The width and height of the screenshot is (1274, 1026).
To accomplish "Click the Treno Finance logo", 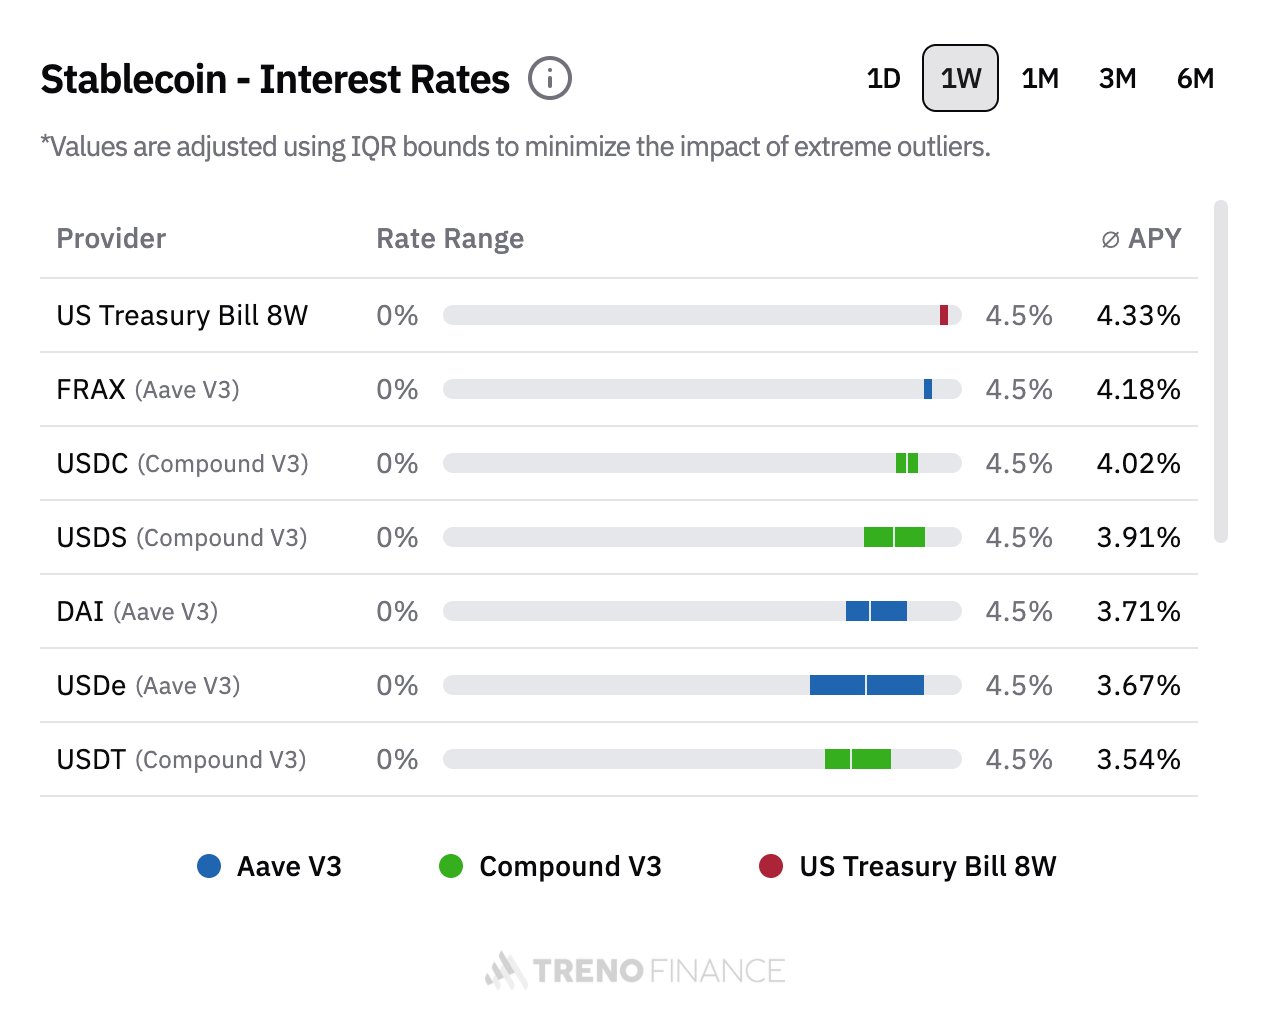I will click(x=635, y=970).
